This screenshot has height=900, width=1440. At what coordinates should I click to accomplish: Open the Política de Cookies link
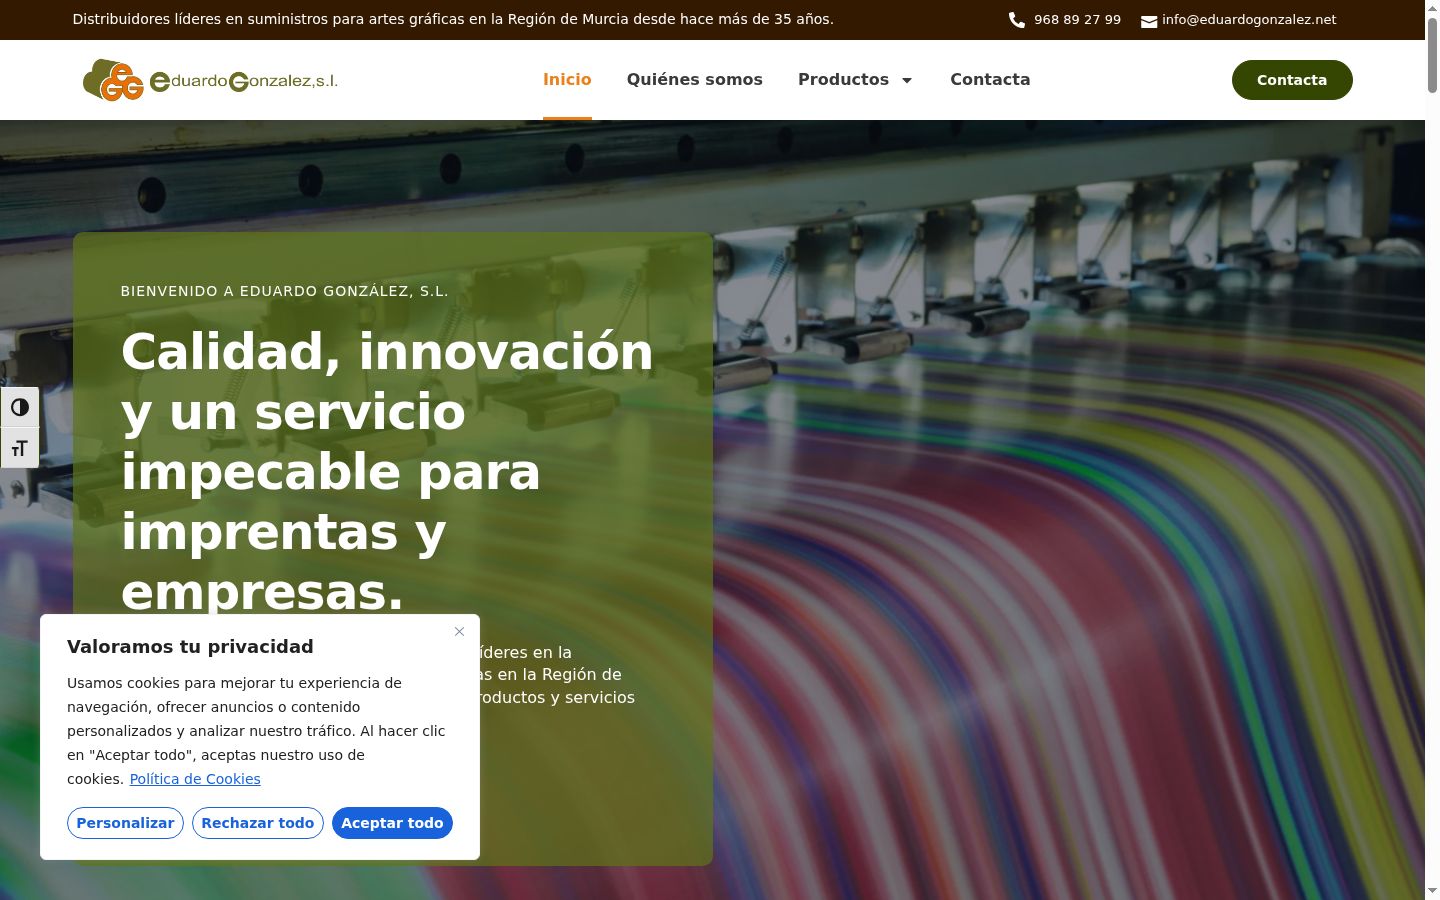(195, 779)
